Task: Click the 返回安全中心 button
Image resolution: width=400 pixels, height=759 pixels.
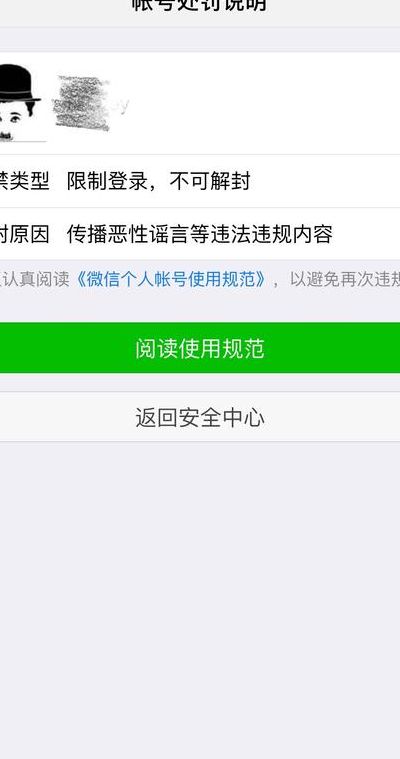Action: tap(200, 417)
